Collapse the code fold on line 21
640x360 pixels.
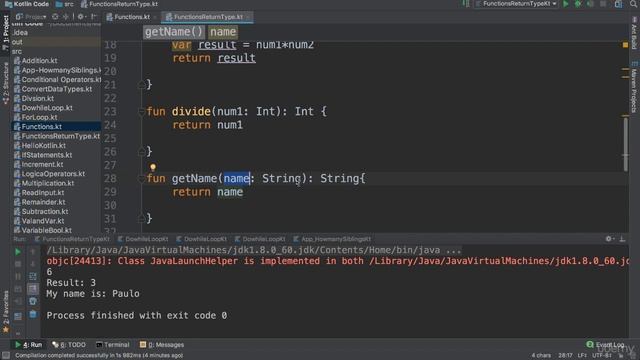[141, 85]
